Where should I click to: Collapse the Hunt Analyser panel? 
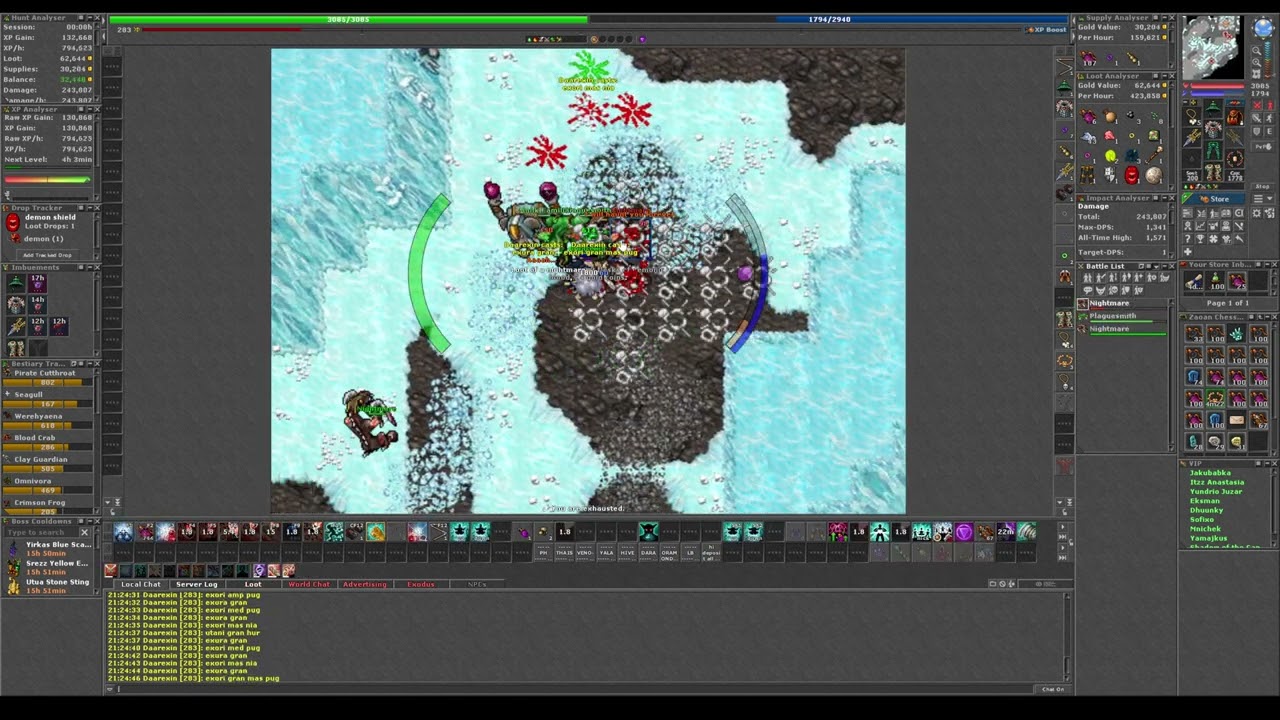click(90, 18)
